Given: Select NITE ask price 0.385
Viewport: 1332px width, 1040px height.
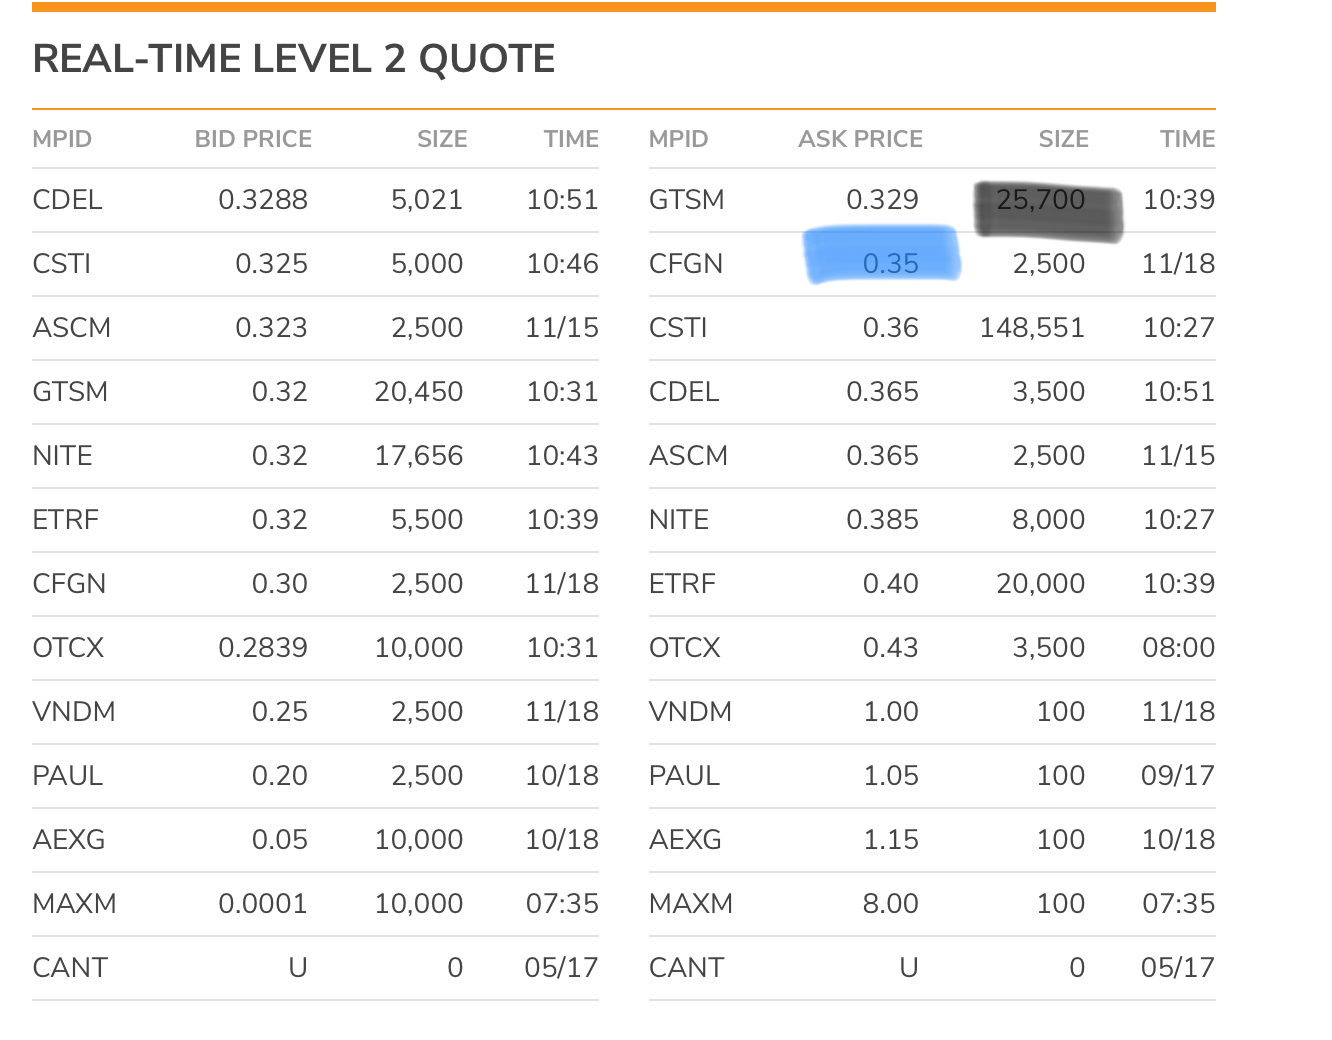Looking at the screenshot, I should (x=882, y=520).
